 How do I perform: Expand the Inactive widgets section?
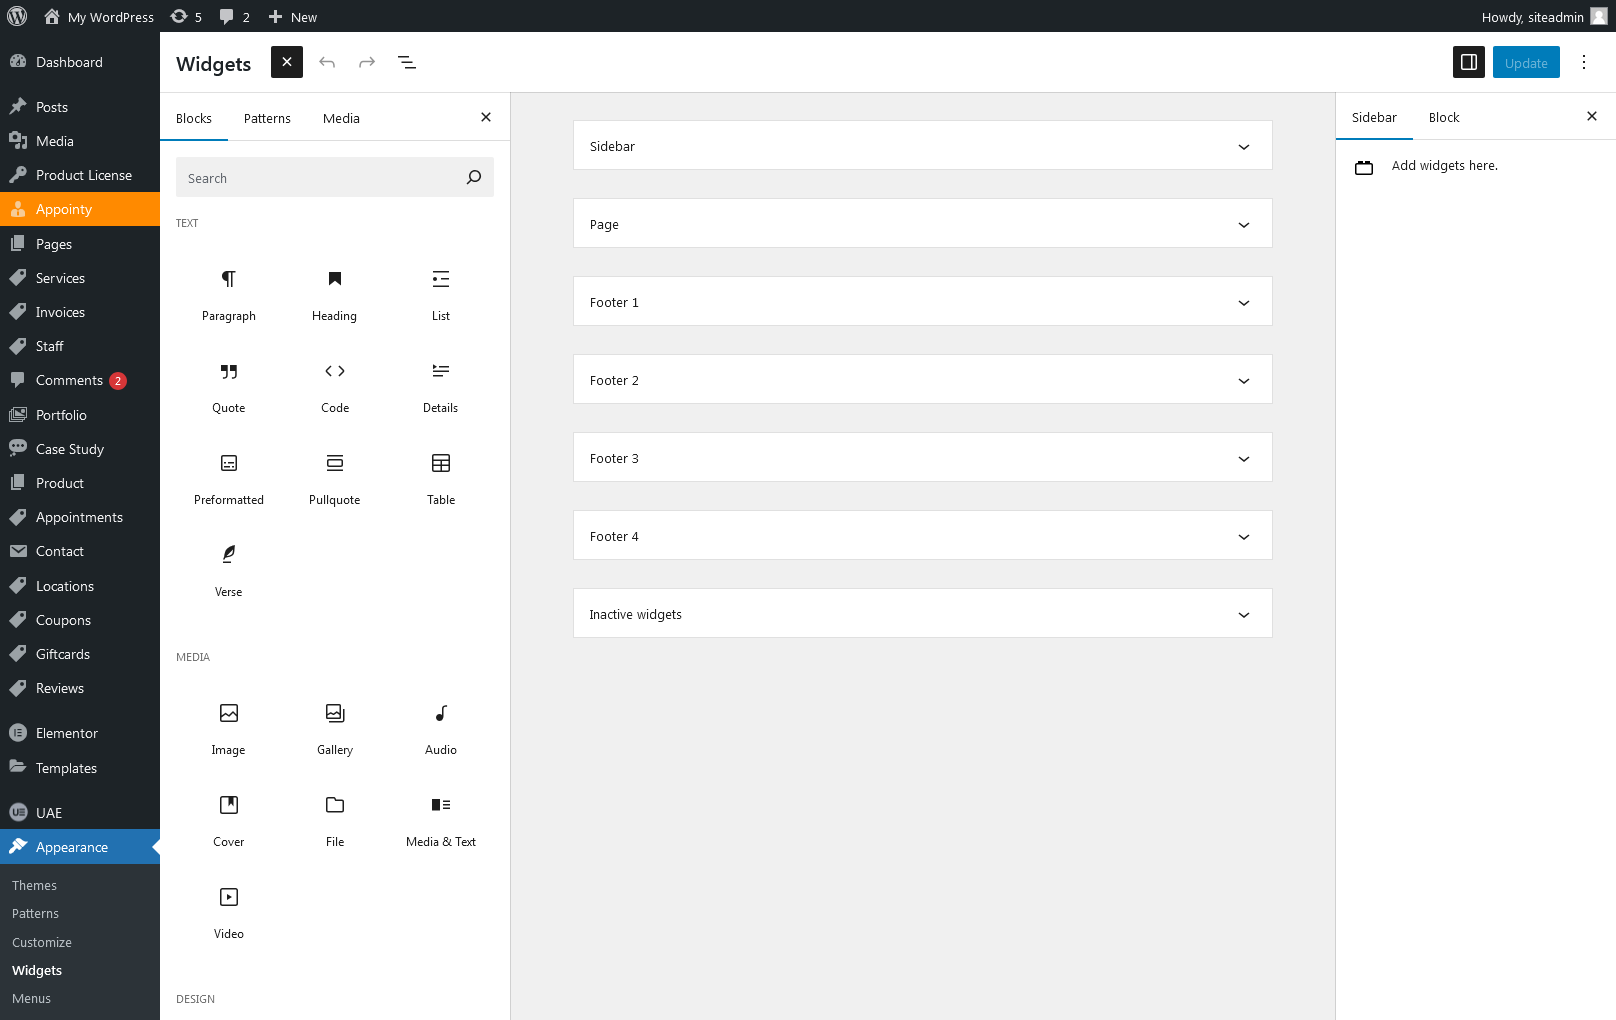(922, 614)
